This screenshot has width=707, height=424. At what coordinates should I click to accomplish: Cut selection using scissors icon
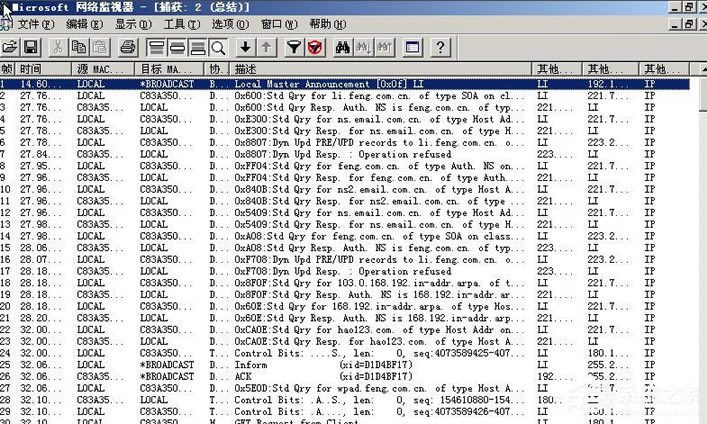pyautogui.click(x=57, y=47)
